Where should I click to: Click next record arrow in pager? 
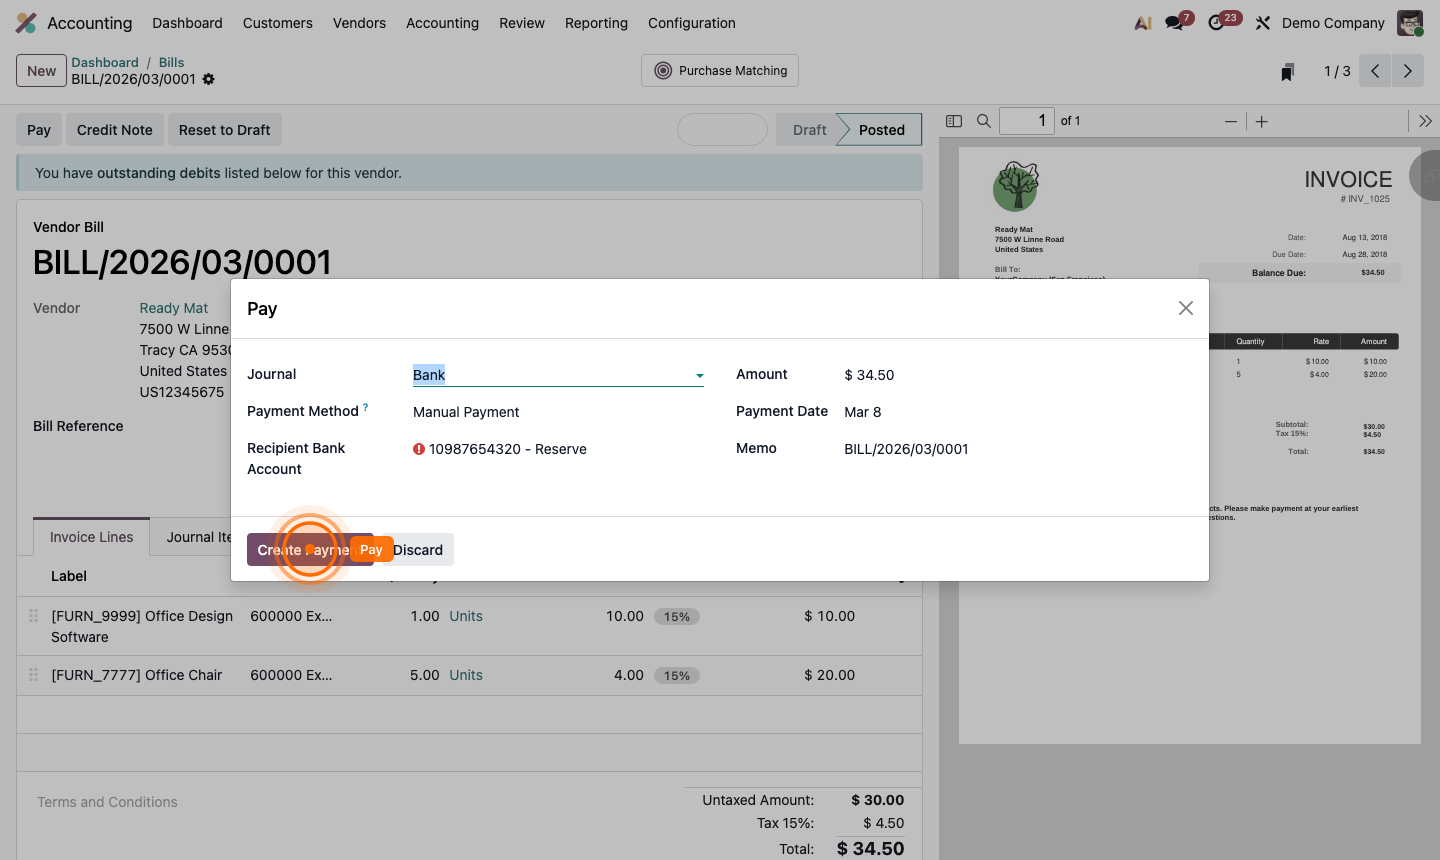[x=1408, y=70]
